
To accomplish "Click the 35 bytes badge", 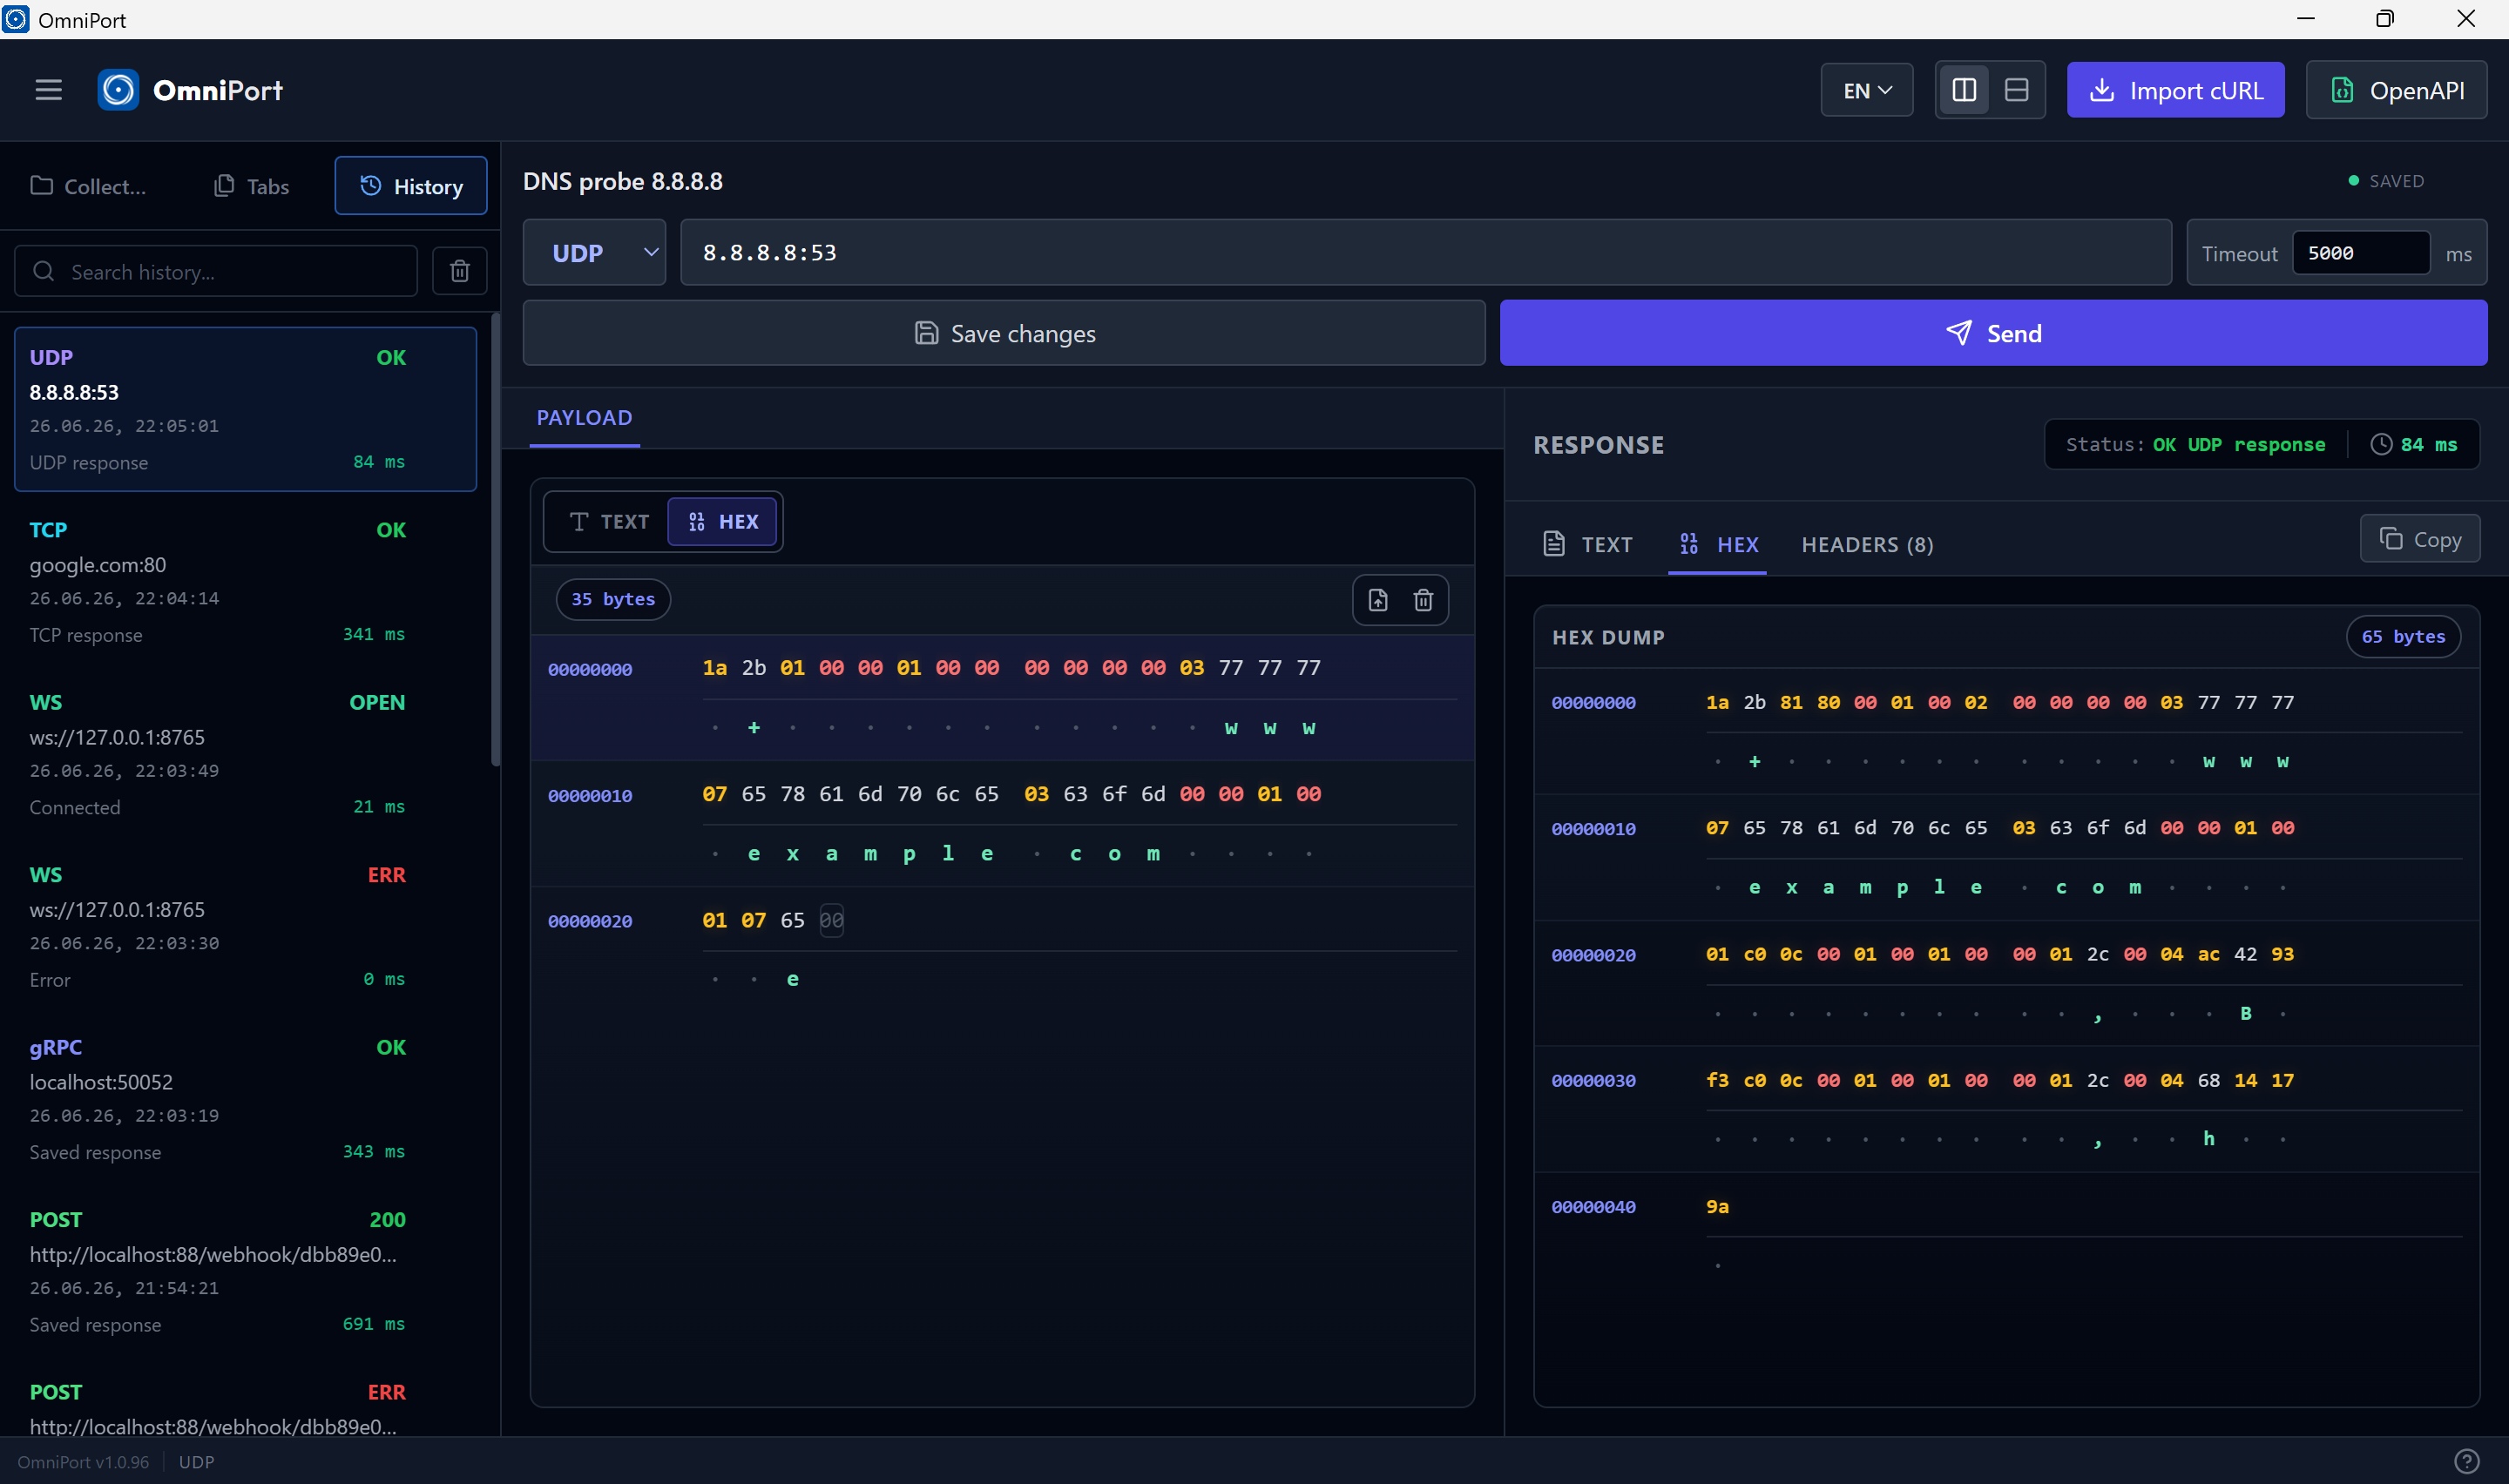I will click(613, 599).
